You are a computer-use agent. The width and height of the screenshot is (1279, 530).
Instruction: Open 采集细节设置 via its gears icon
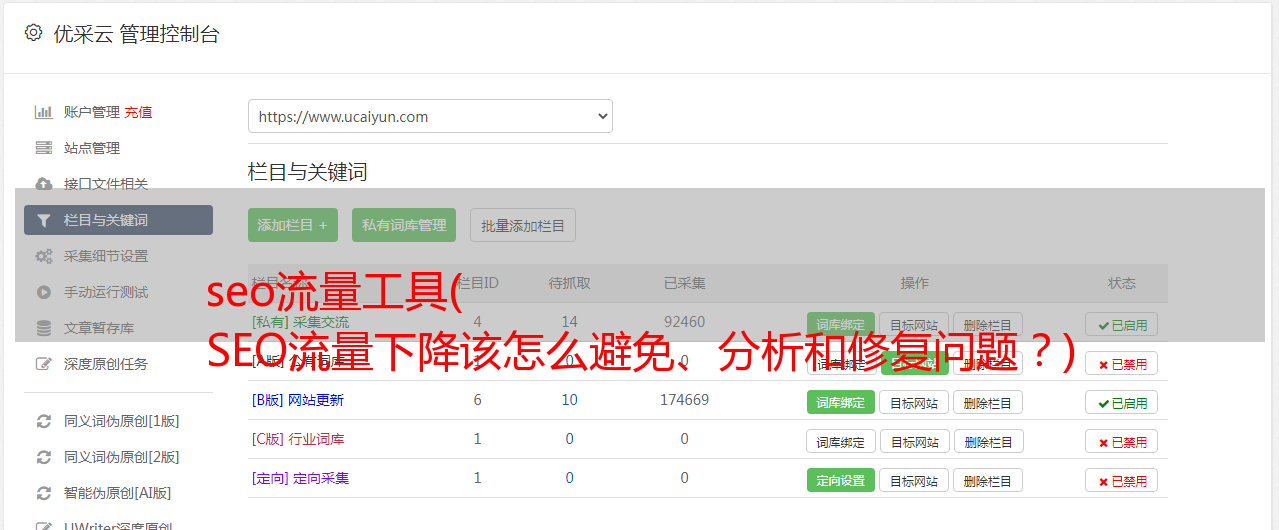[x=44, y=256]
